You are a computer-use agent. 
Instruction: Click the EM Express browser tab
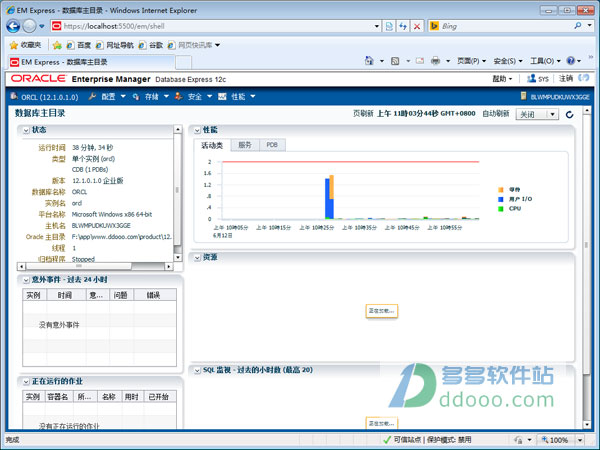[91, 62]
